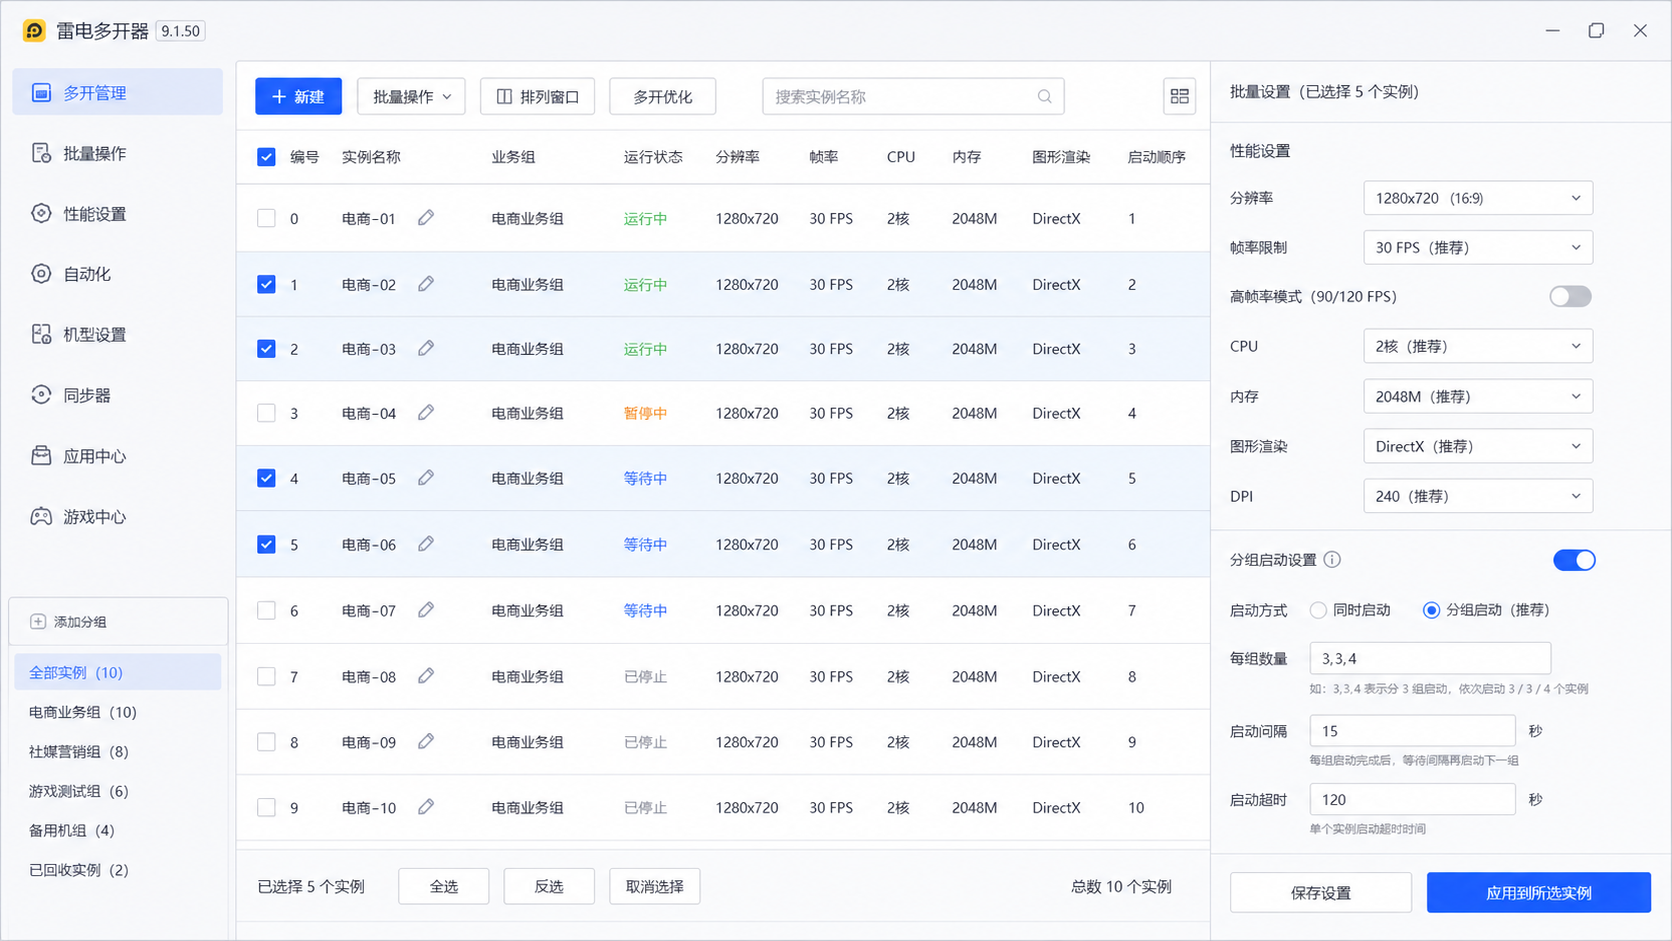
Task: Focus the 搜索实例名称 search field
Action: point(913,97)
